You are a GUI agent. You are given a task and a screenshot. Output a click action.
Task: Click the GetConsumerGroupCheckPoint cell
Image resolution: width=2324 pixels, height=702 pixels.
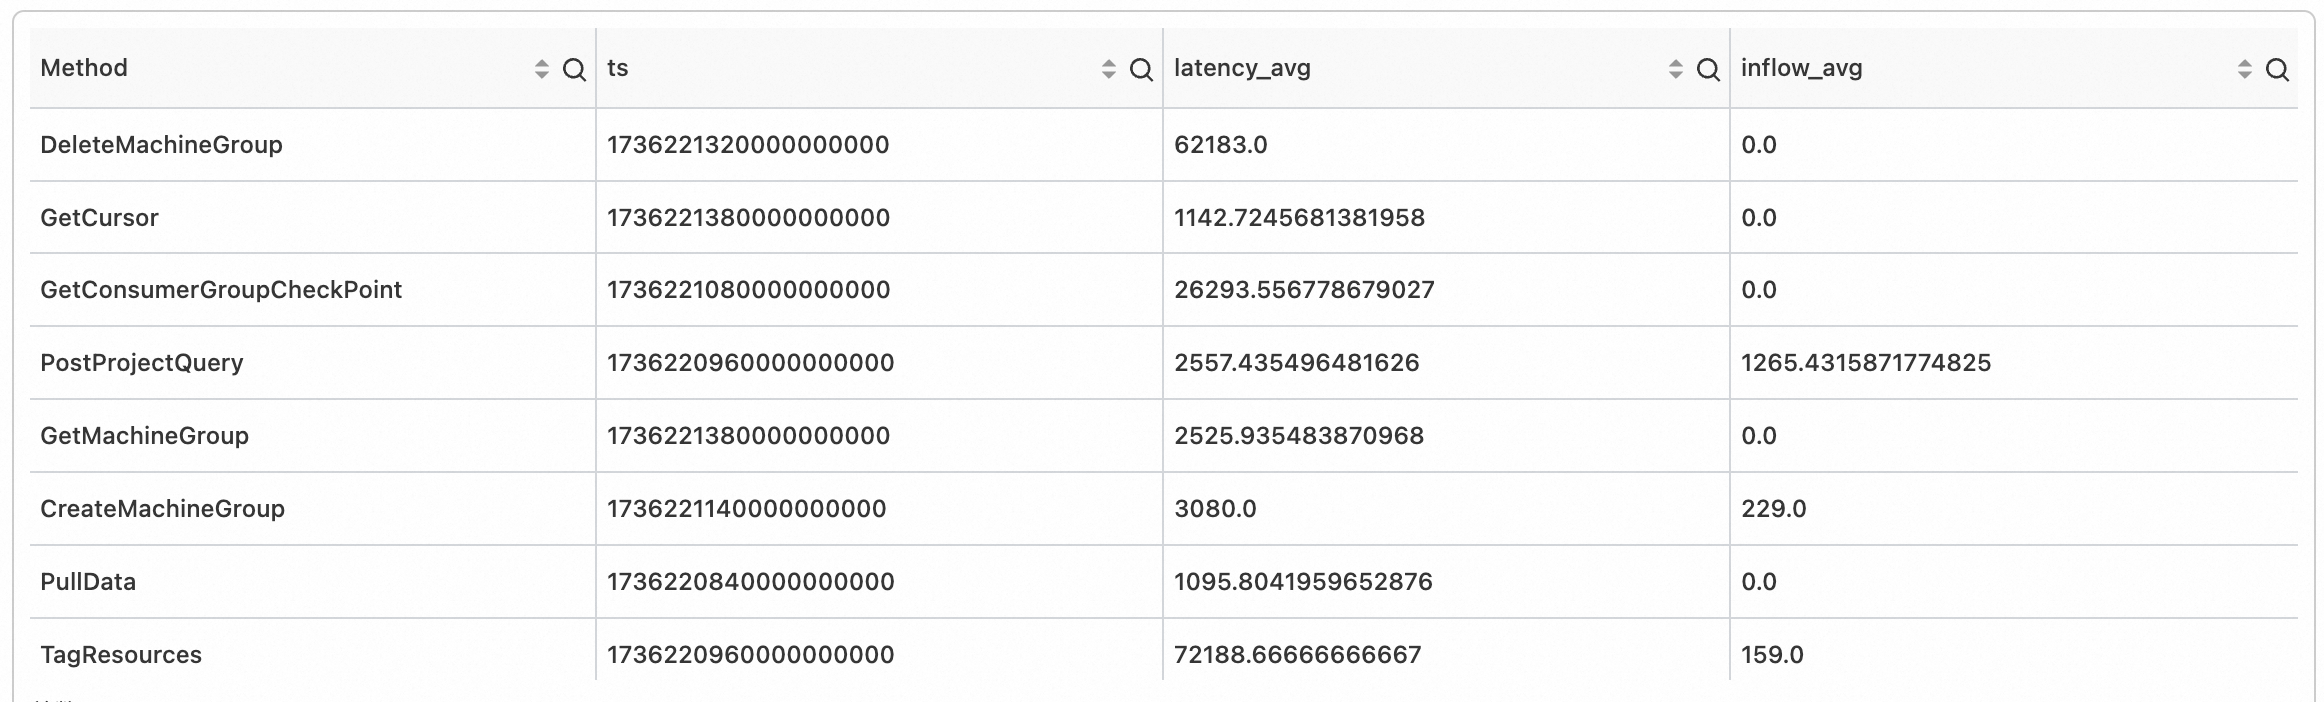point(221,290)
